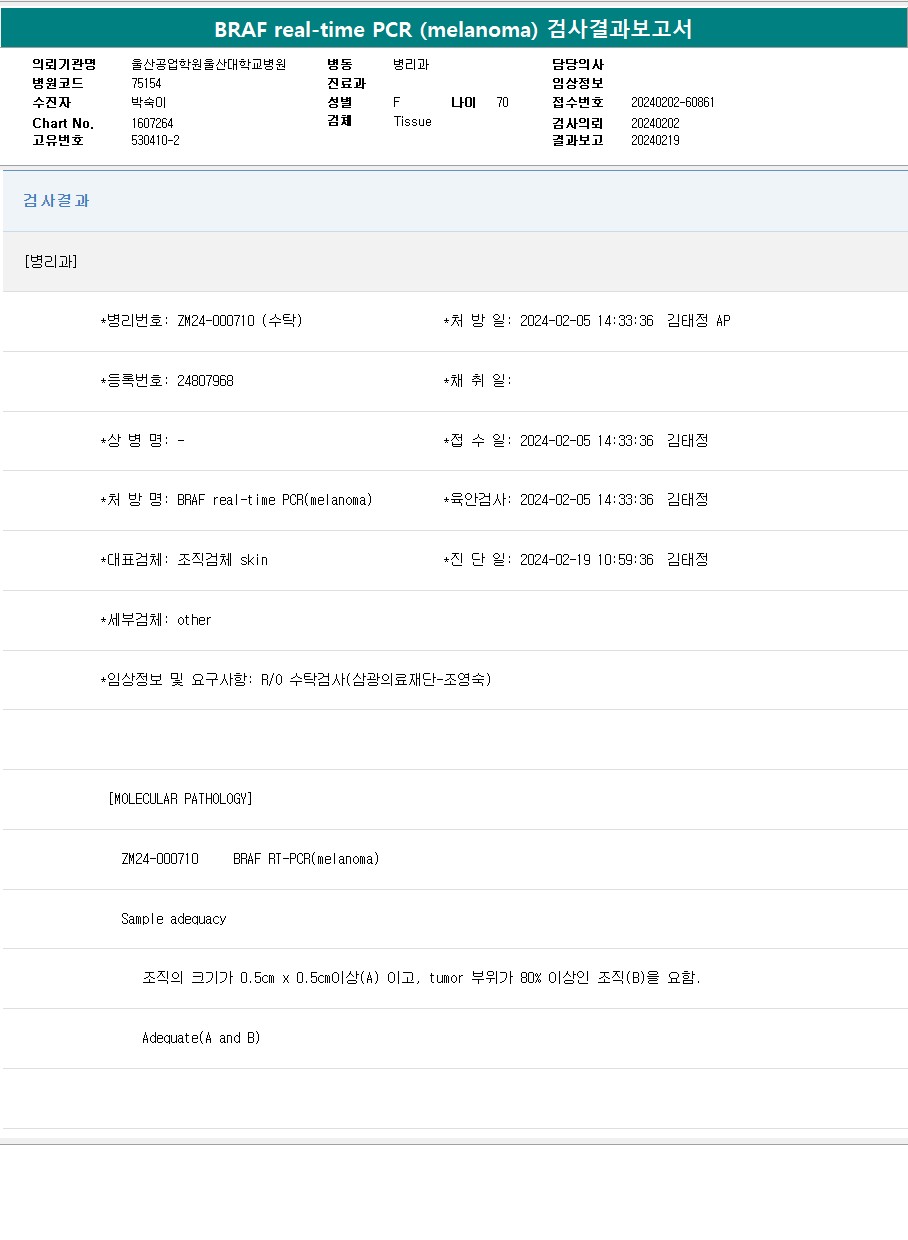The image size is (908, 1240).
Task: Select the 세부검체 other row
Action: 156,620
